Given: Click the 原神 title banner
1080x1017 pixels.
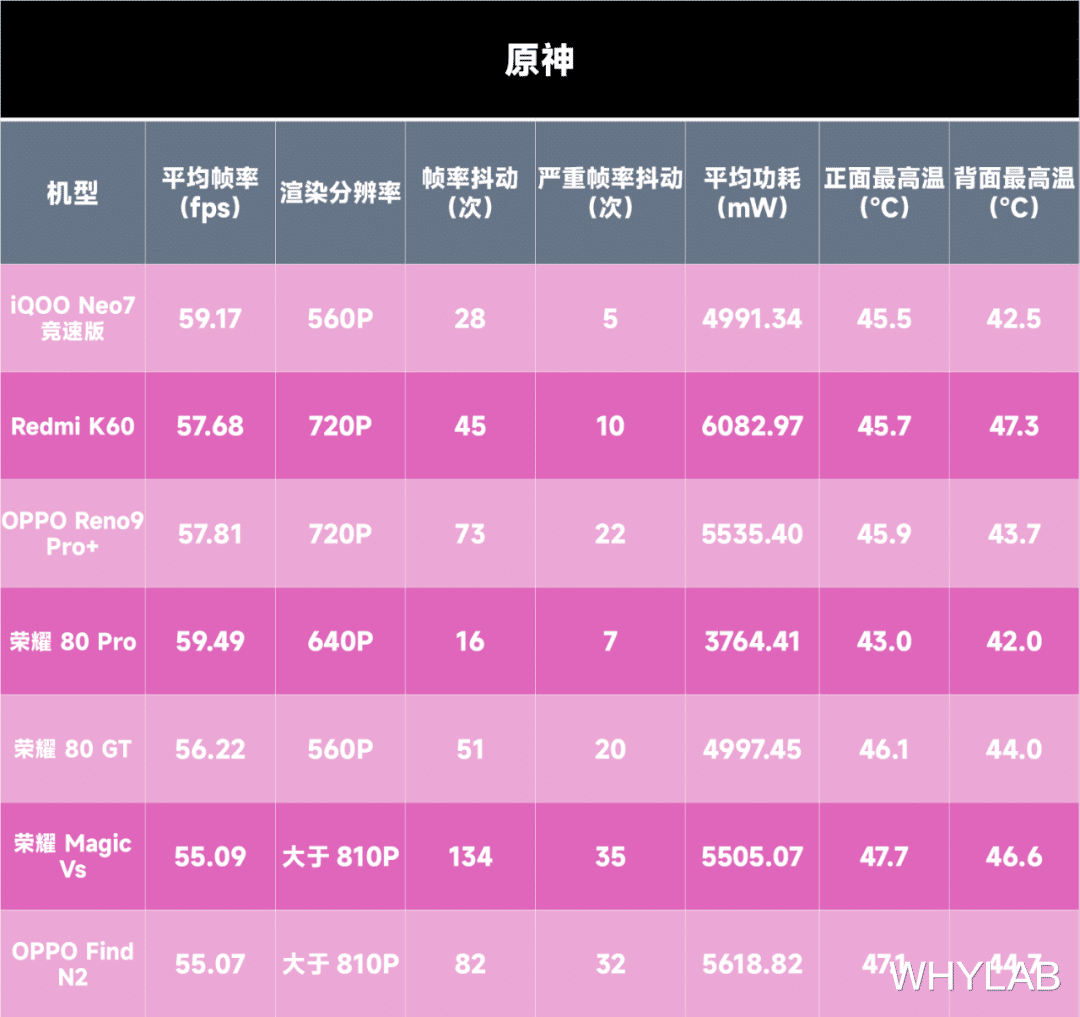Looking at the screenshot, I should coord(540,60).
